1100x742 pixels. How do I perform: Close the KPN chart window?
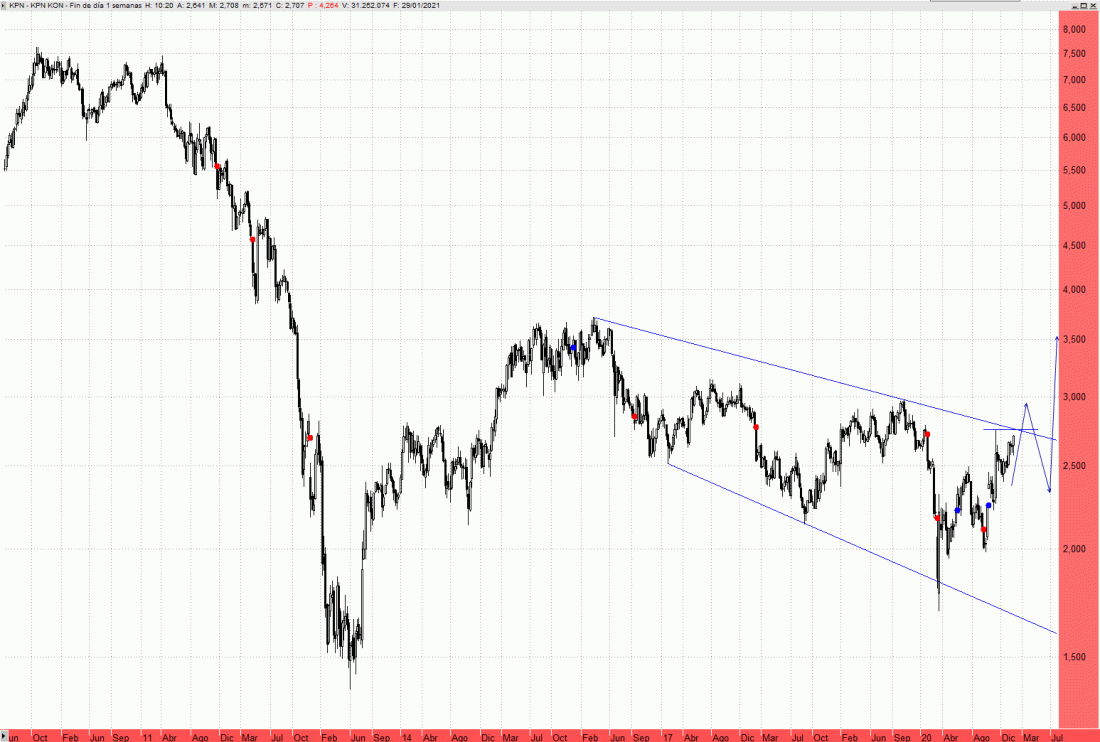(1091, 6)
